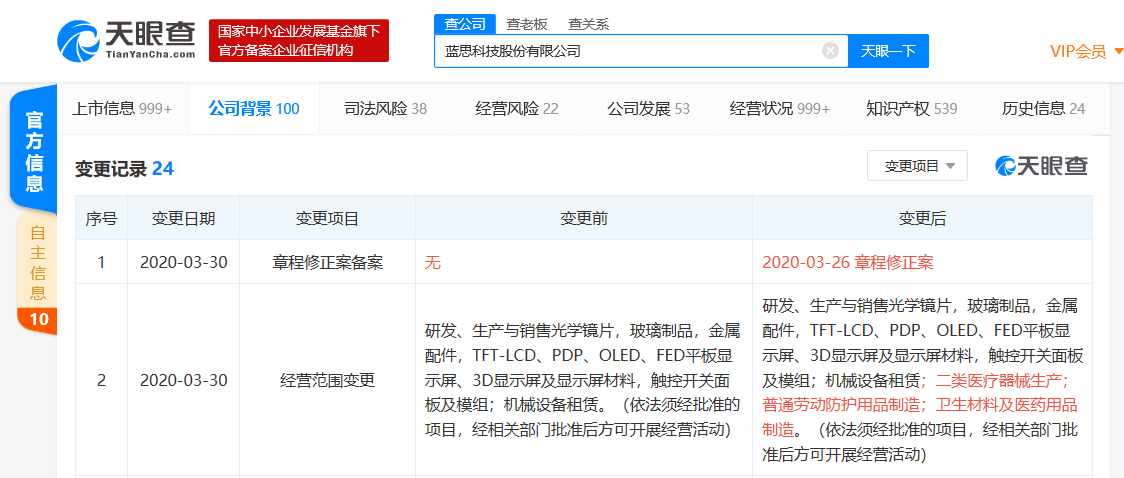Open the VIP会员 dropdown
1124x478 pixels.
1085,51
